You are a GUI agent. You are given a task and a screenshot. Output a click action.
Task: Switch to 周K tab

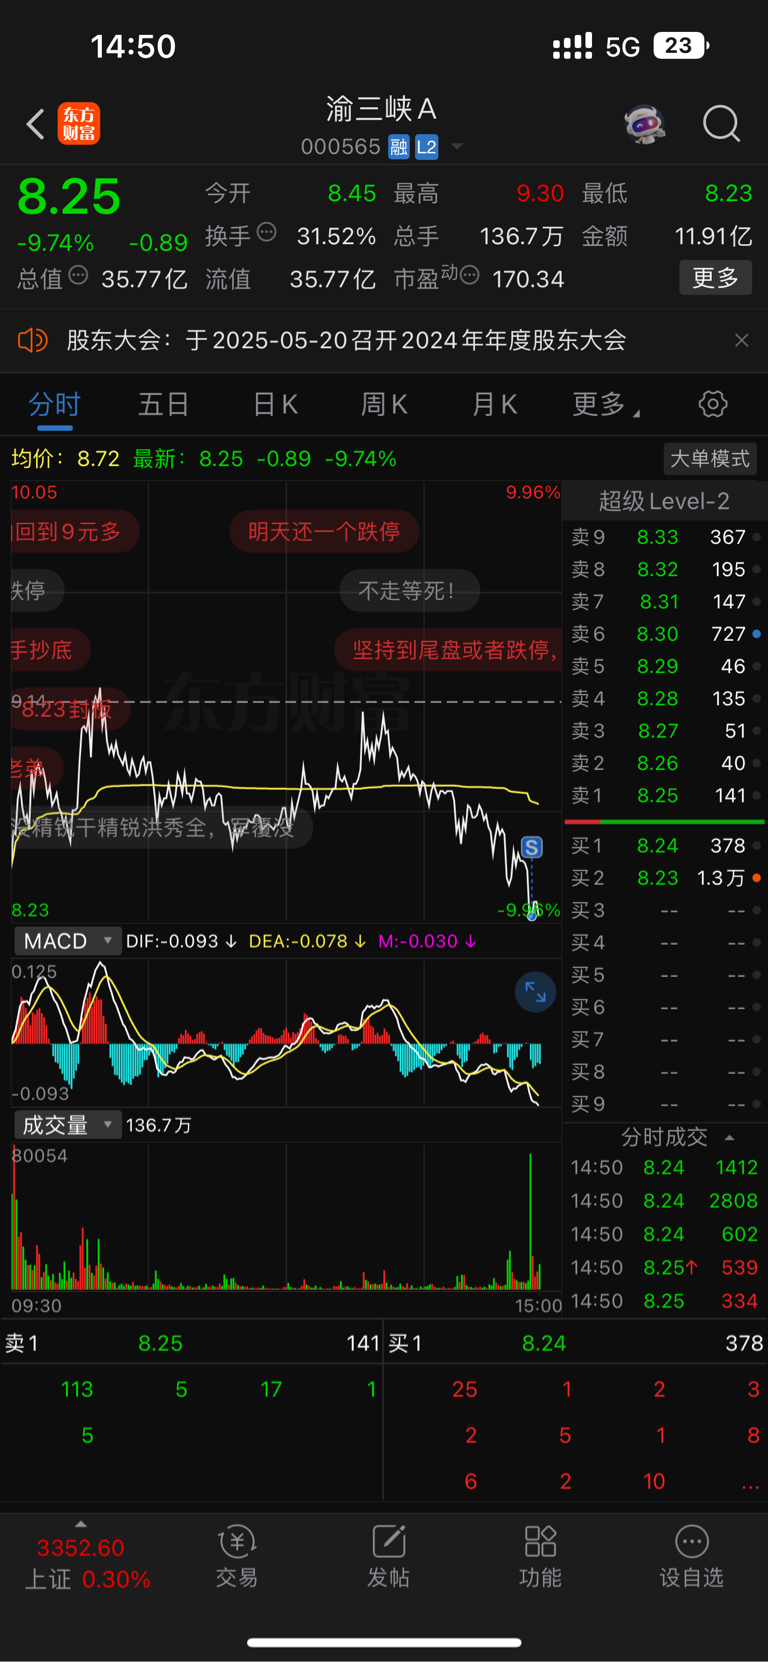(384, 405)
